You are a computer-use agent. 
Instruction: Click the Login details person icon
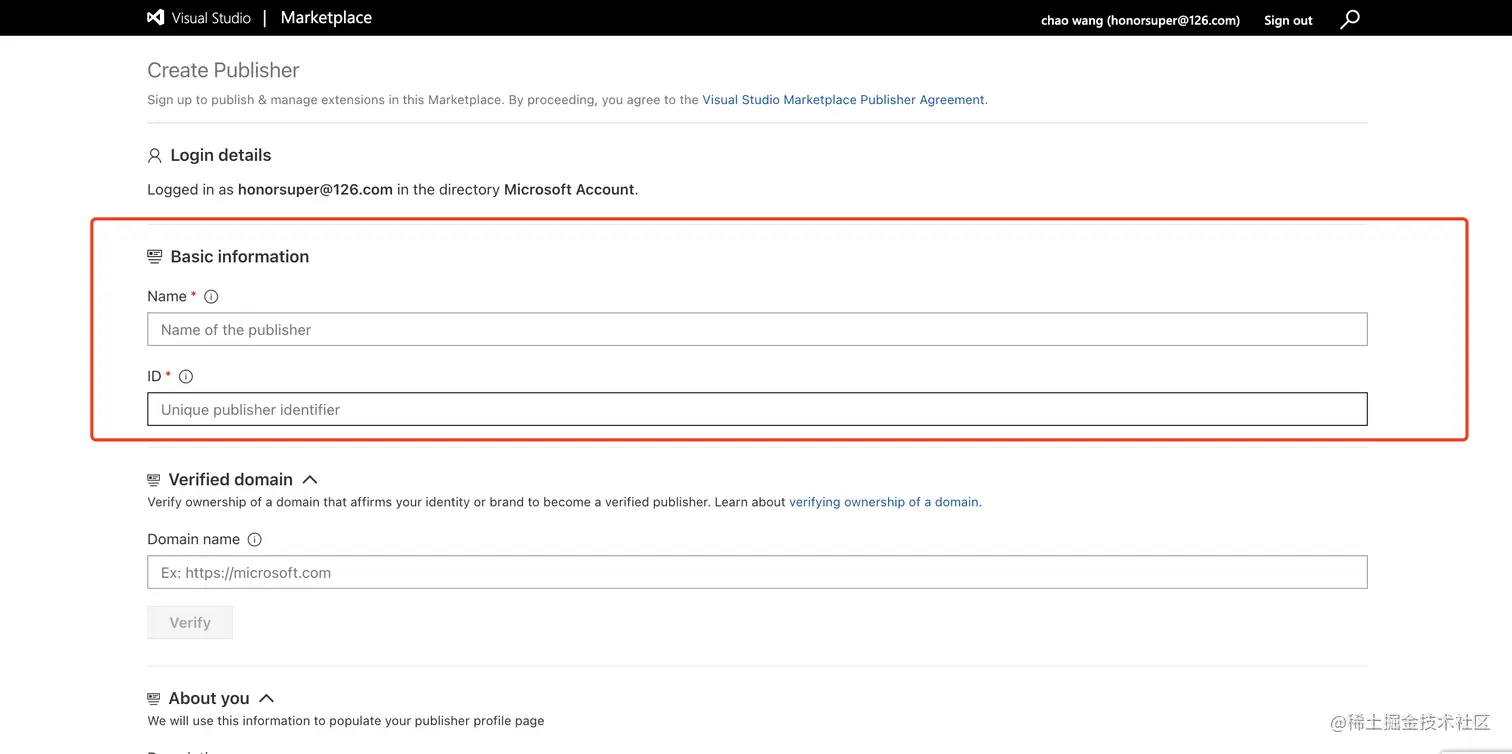point(154,156)
